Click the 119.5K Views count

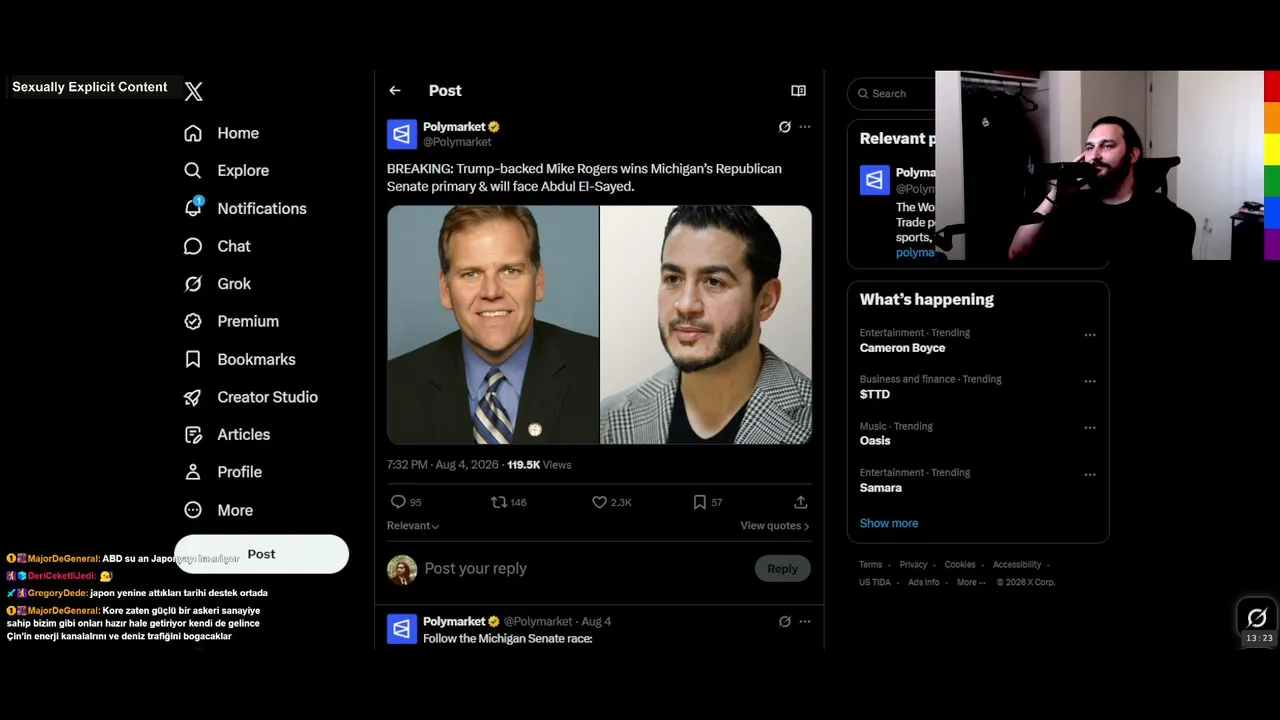pos(539,465)
